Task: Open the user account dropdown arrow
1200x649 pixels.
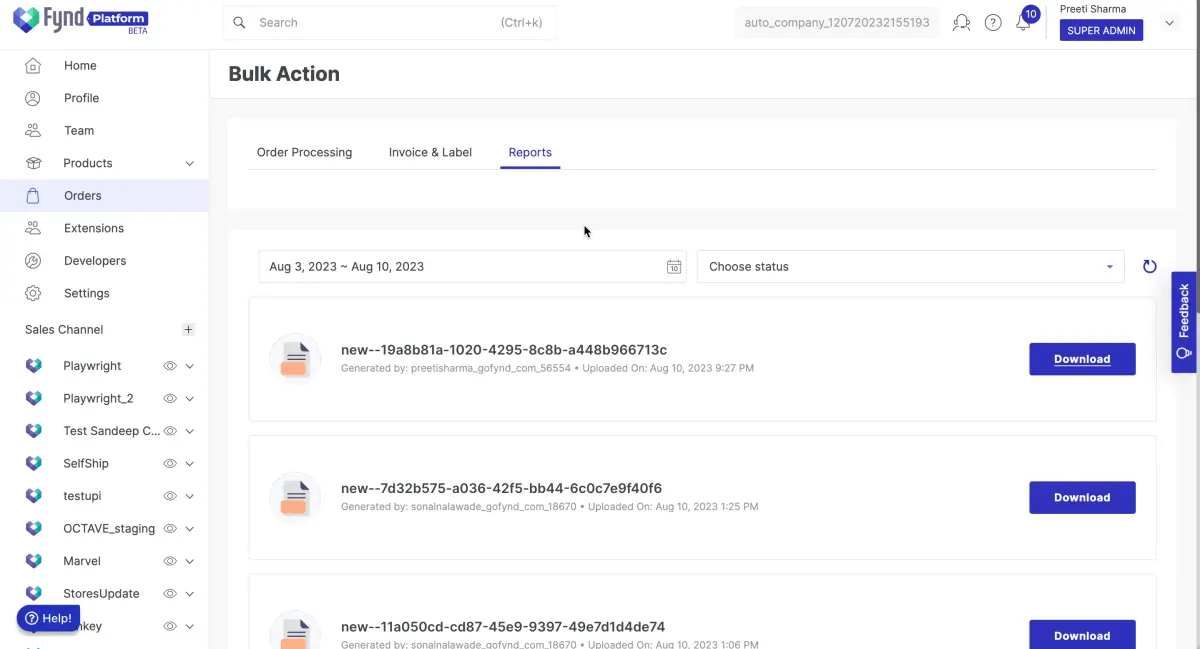Action: click(x=1170, y=22)
